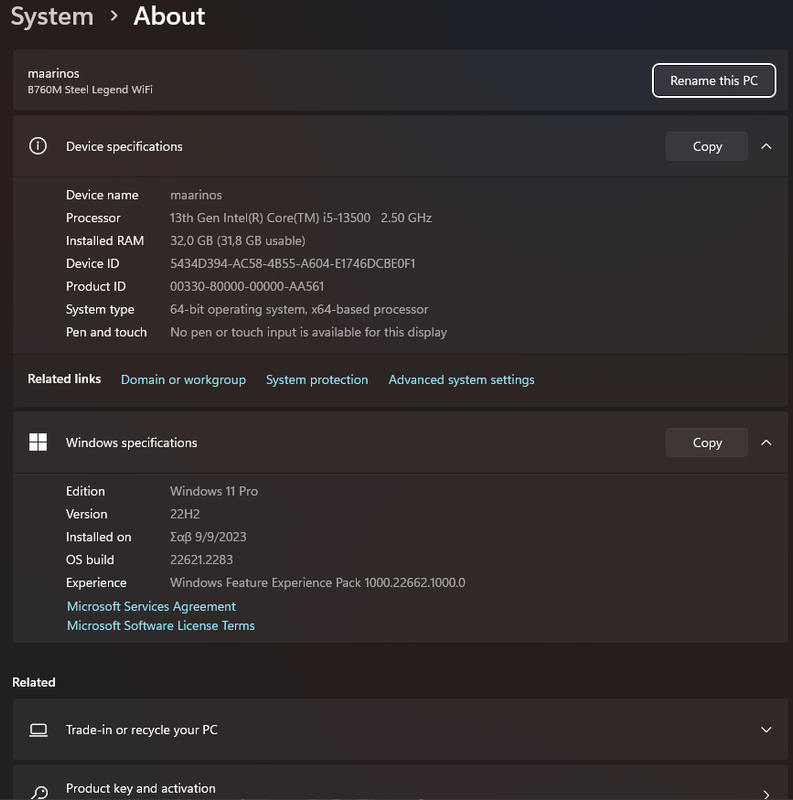793x800 pixels.
Task: Click the Windows logo icon beside Windows specifications
Action: click(x=38, y=442)
